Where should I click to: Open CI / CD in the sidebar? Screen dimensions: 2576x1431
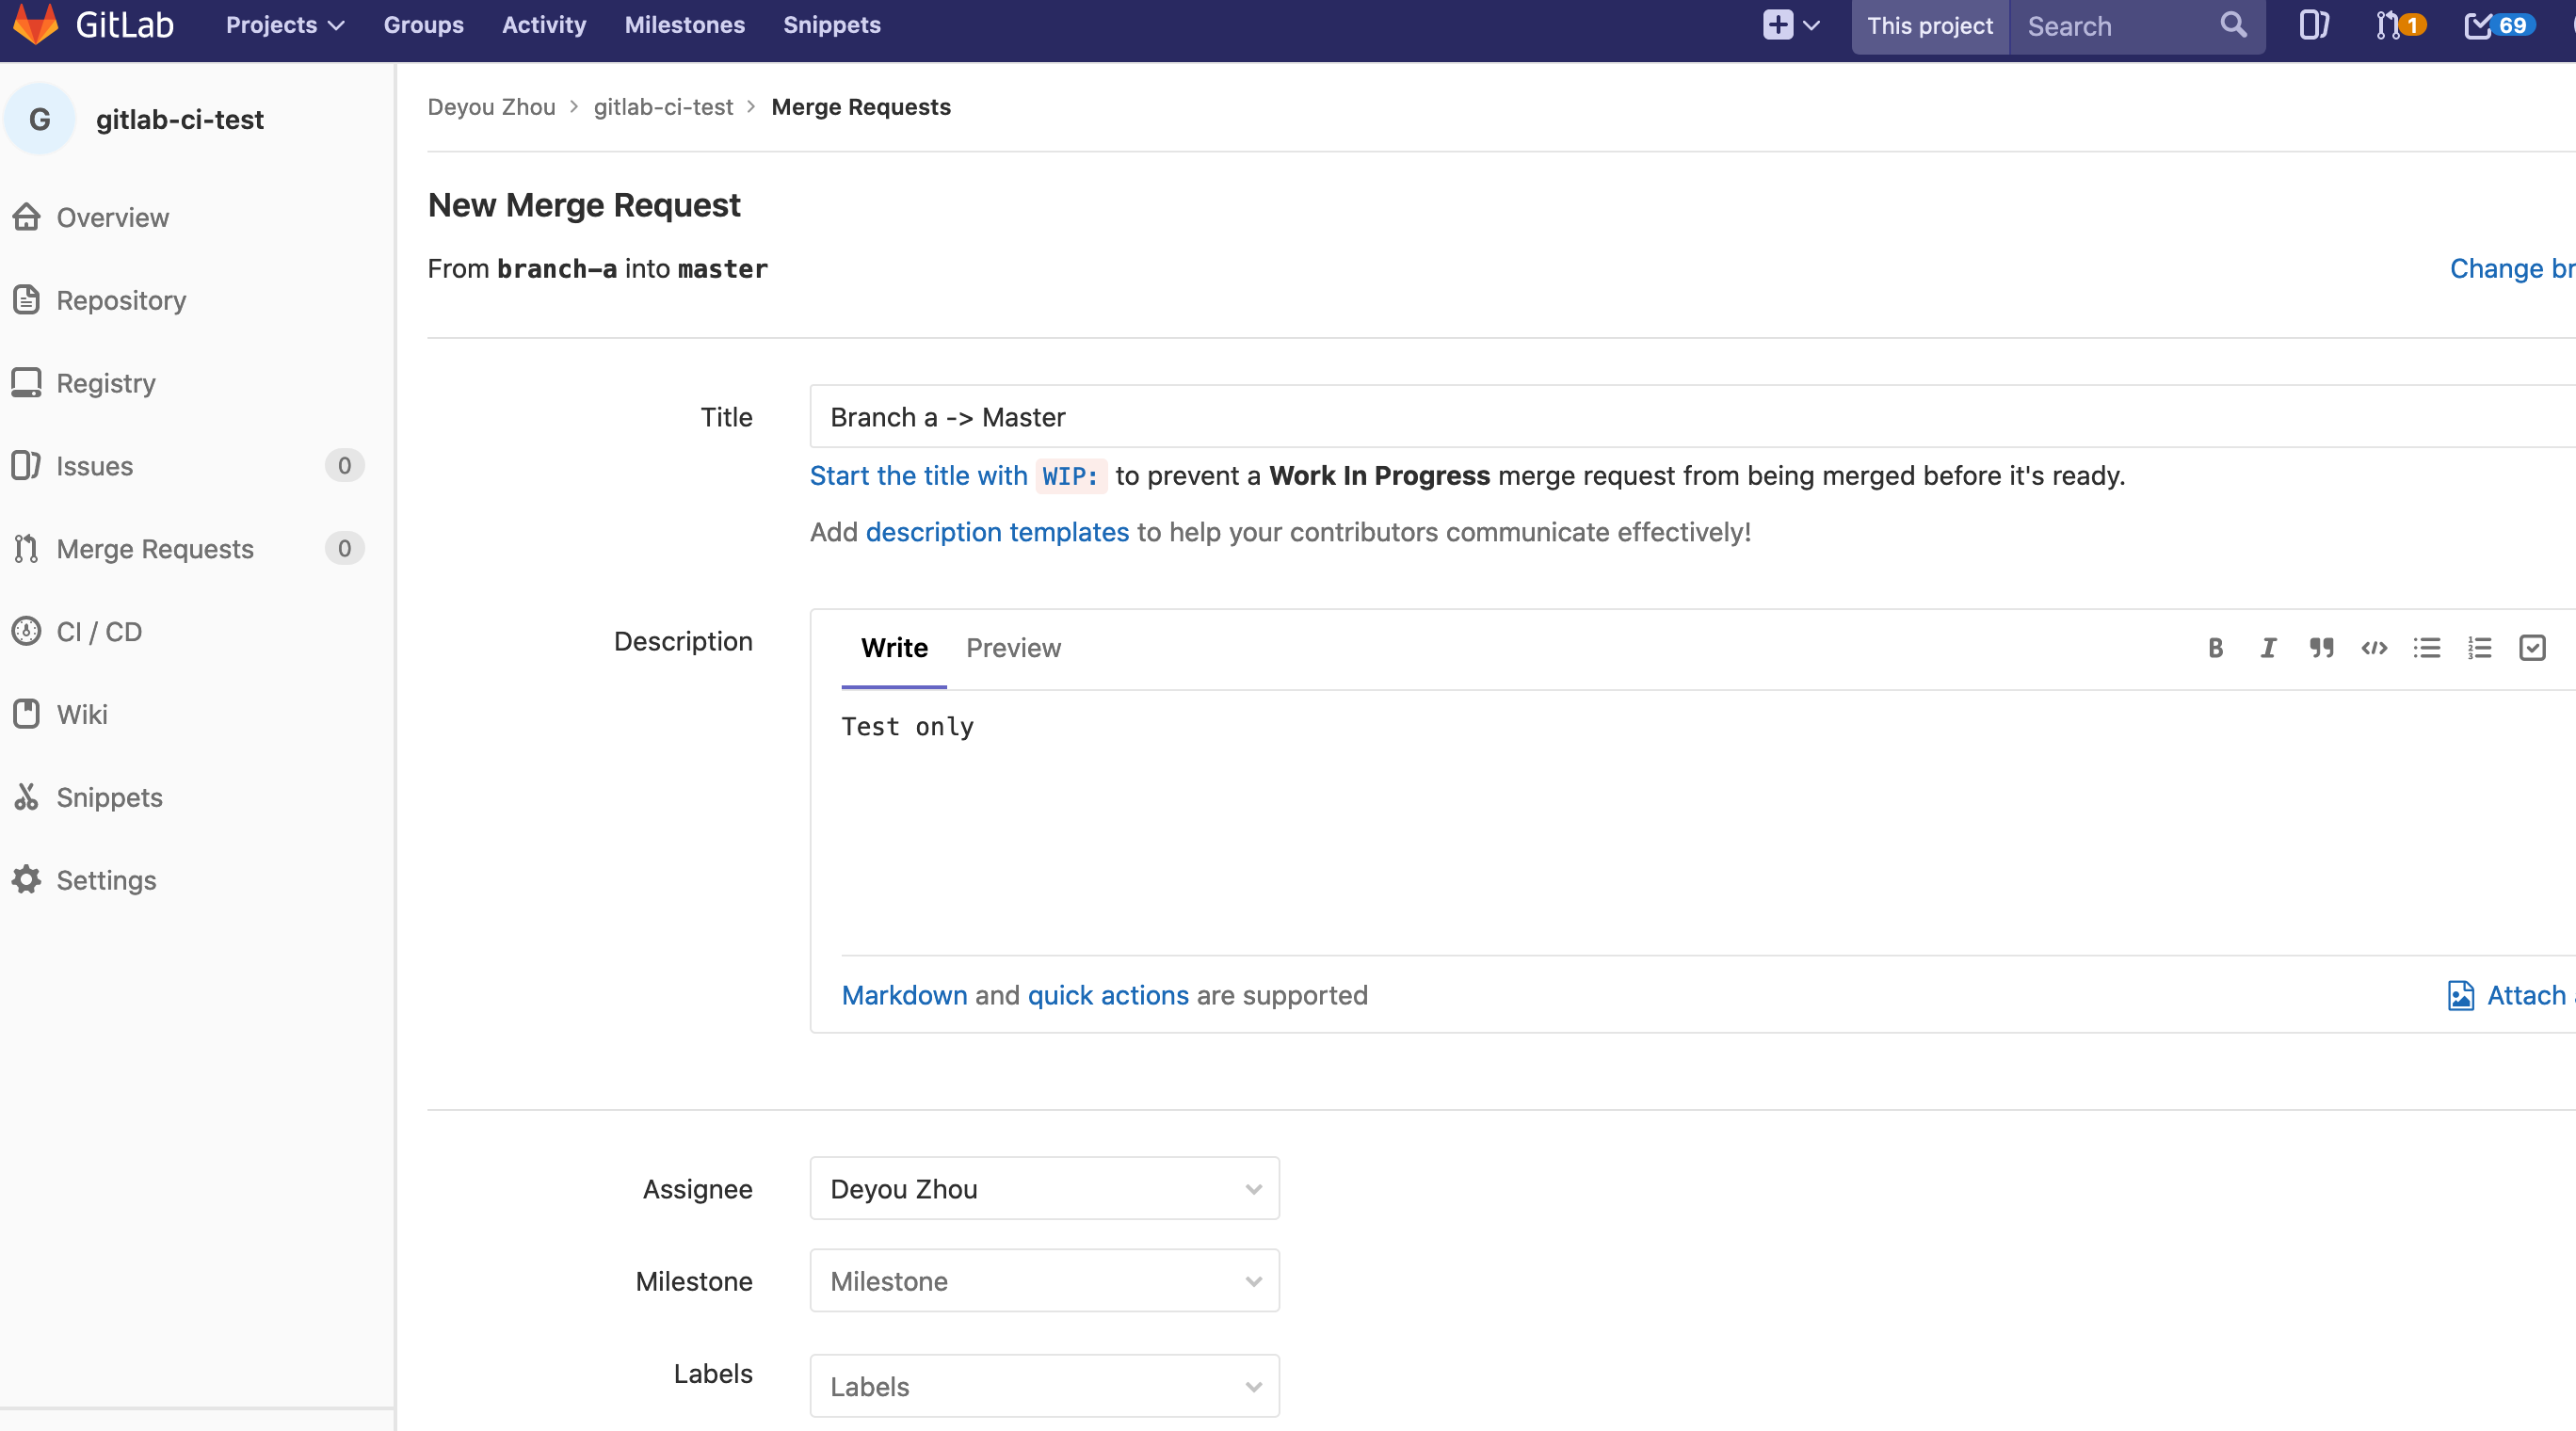click(99, 632)
